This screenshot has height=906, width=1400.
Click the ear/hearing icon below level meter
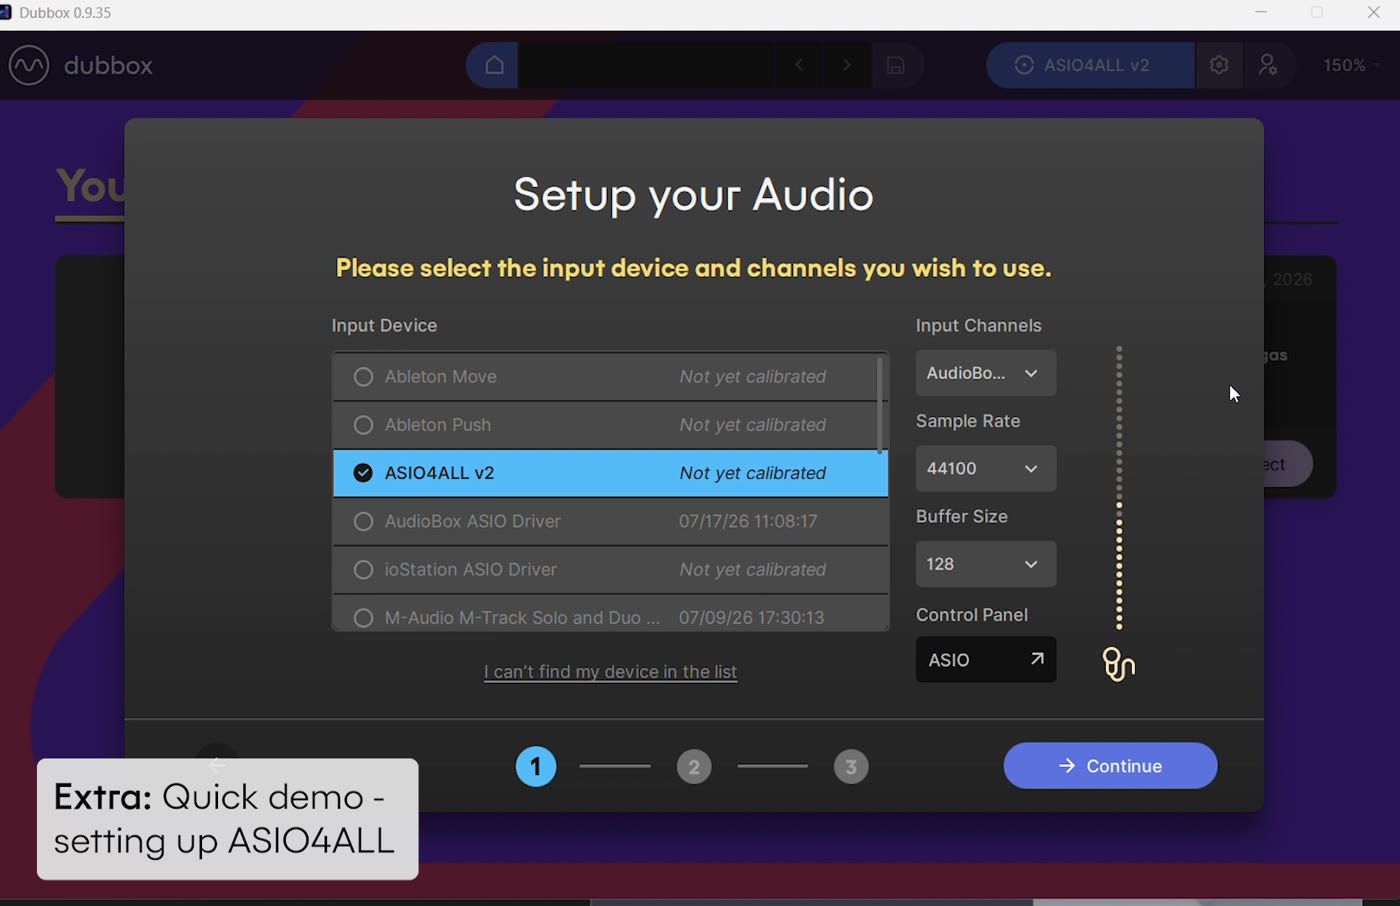[x=1118, y=664]
